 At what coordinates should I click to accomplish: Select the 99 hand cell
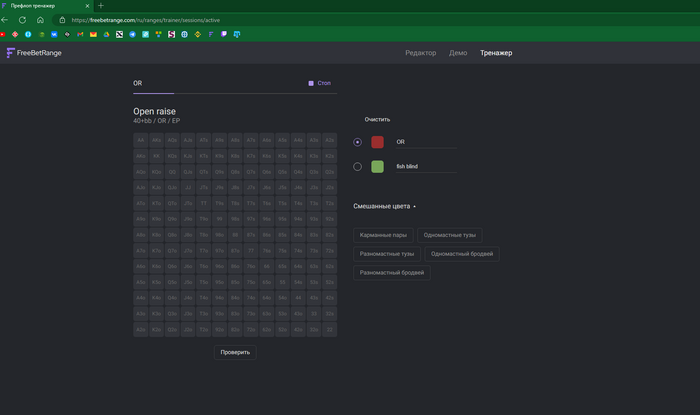[x=219, y=219]
